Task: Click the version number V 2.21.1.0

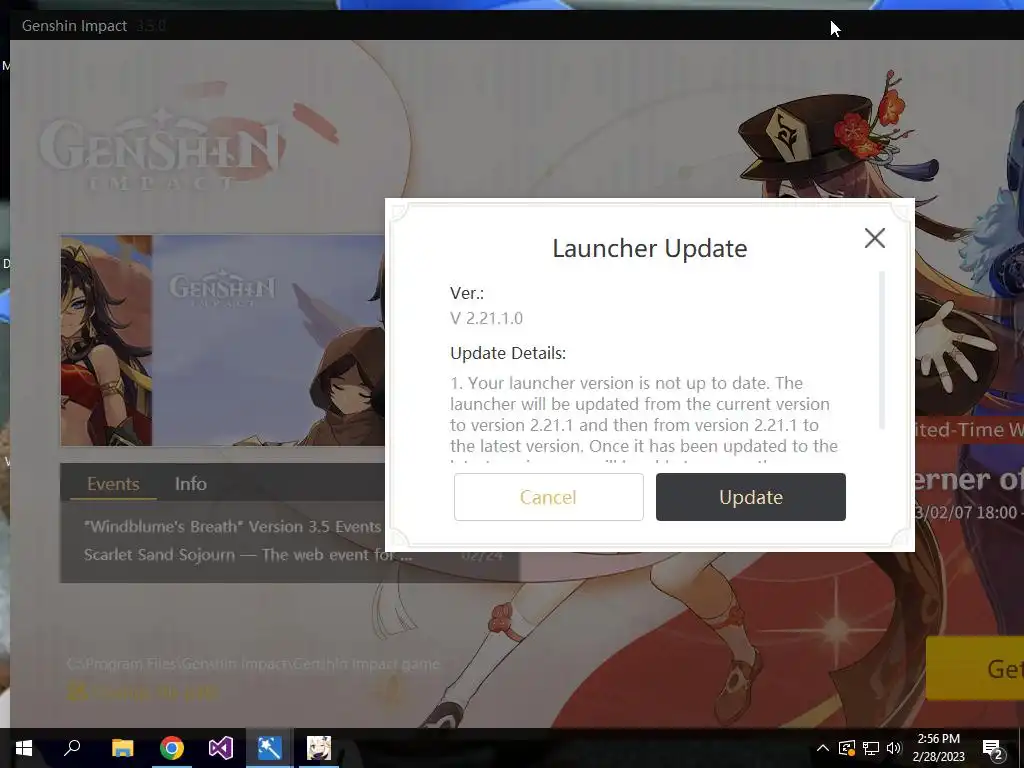Action: click(x=487, y=318)
